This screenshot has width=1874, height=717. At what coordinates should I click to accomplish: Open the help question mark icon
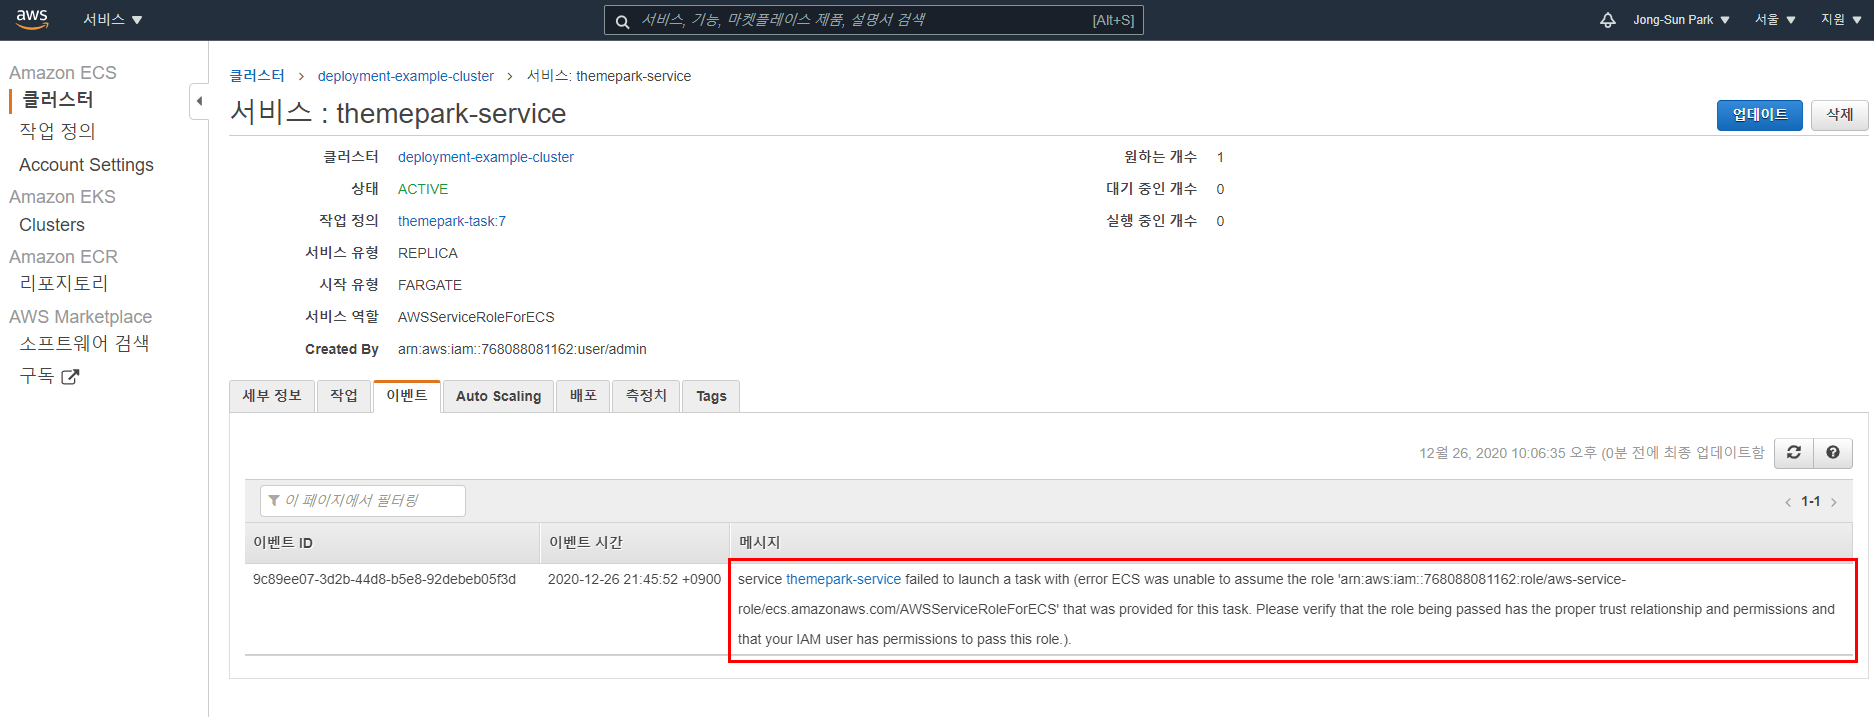pyautogui.click(x=1833, y=453)
